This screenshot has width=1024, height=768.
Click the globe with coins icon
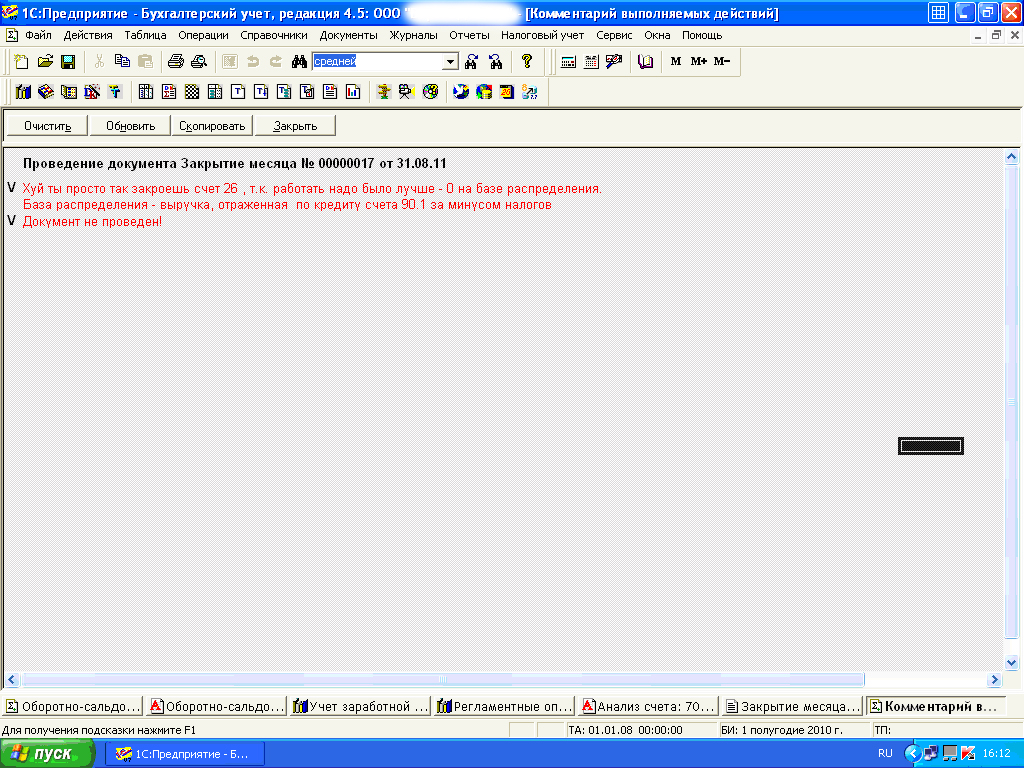point(484,91)
